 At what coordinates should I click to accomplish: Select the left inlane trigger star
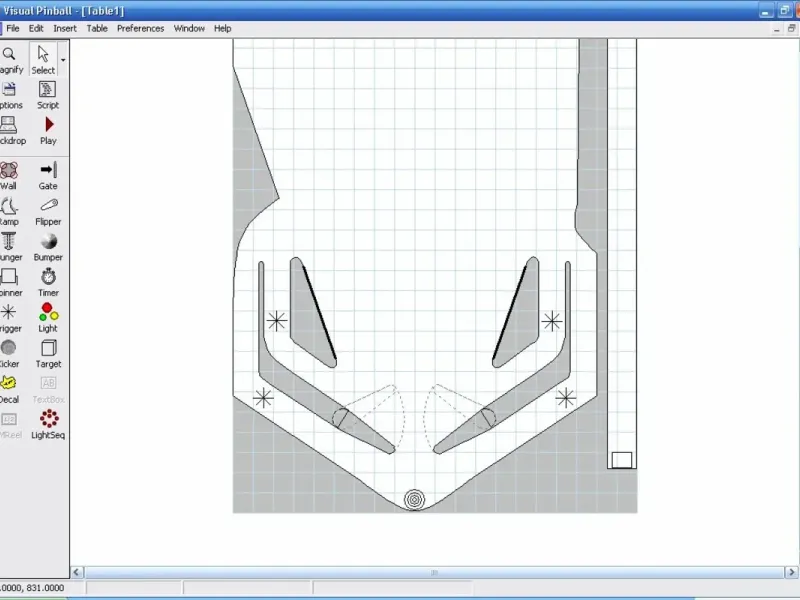tap(277, 321)
